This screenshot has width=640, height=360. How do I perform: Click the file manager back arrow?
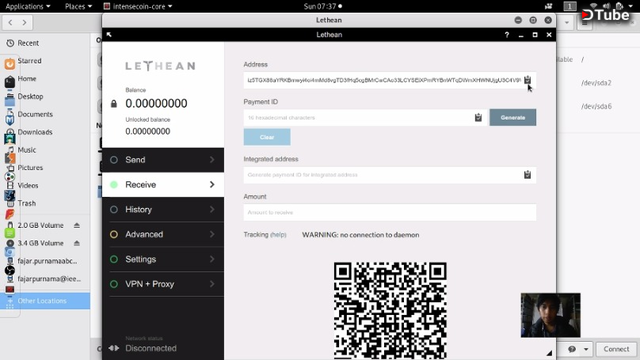[x=10, y=22]
